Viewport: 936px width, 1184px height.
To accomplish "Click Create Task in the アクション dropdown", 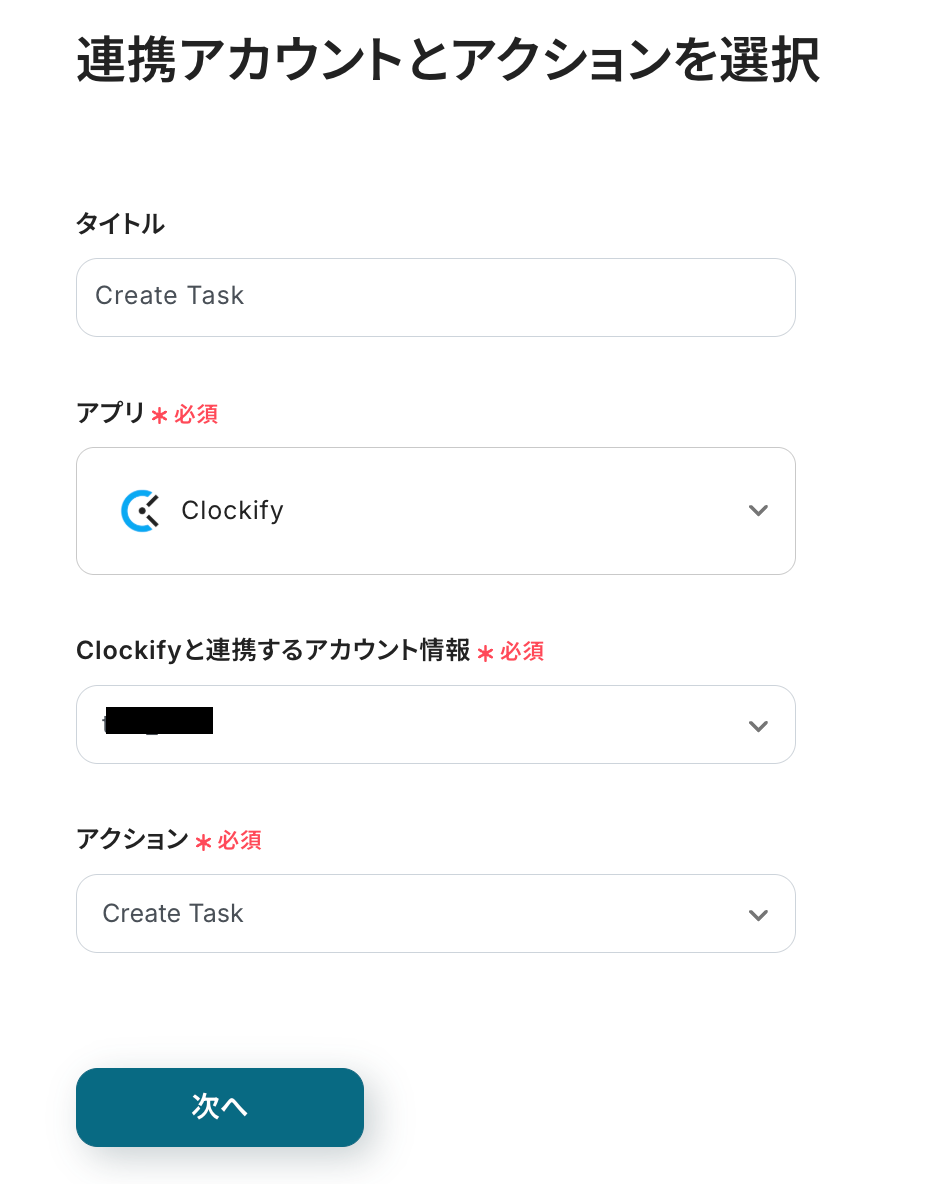I will (x=173, y=914).
